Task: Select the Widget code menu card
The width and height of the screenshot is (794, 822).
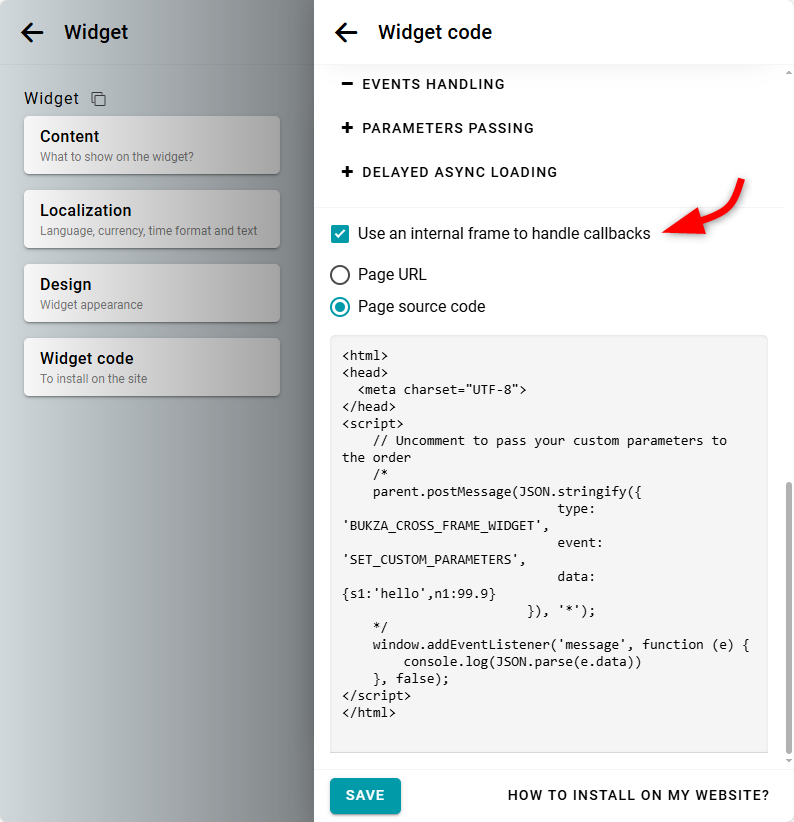Action: coord(152,367)
